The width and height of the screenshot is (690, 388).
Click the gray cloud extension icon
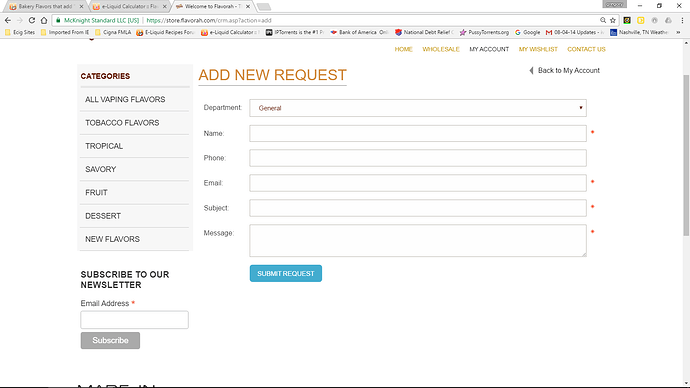tap(668, 20)
